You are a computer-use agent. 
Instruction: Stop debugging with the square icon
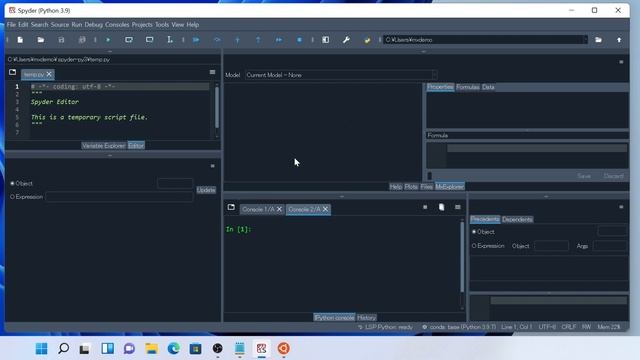[299, 40]
